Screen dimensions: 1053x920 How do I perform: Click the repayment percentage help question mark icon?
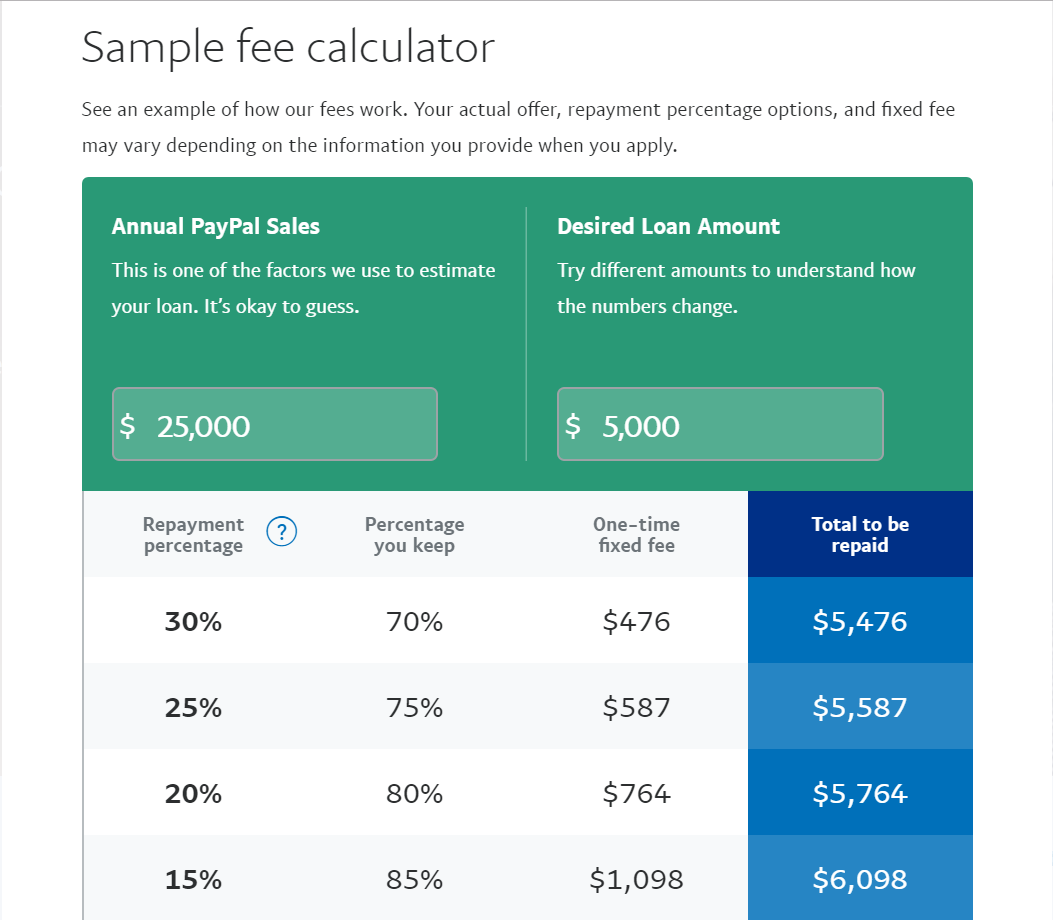click(282, 532)
